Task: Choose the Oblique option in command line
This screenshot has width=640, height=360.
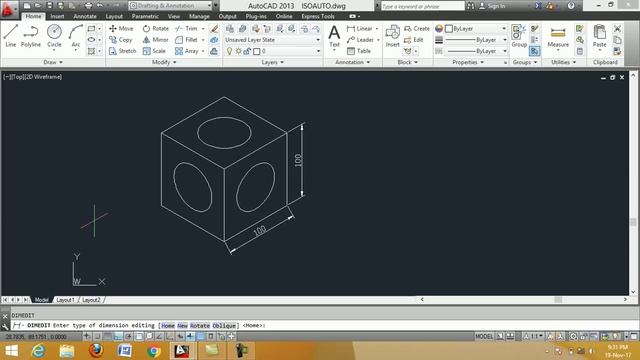Action: pyautogui.click(x=224, y=325)
